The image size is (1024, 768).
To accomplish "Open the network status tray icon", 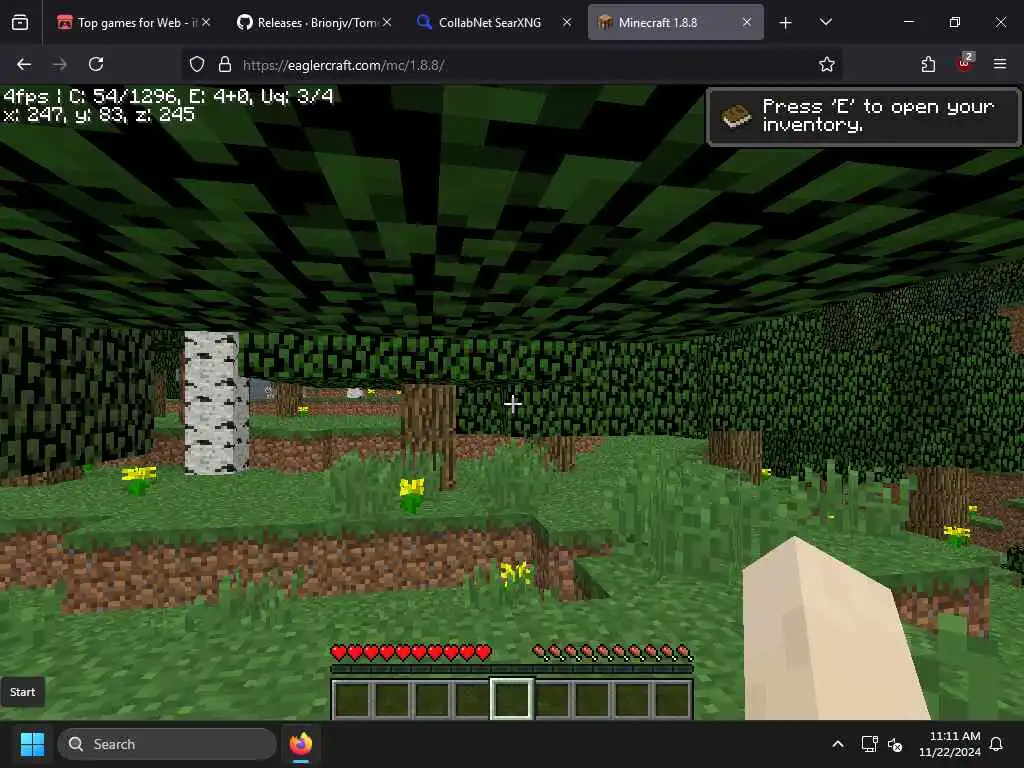I will tap(869, 744).
